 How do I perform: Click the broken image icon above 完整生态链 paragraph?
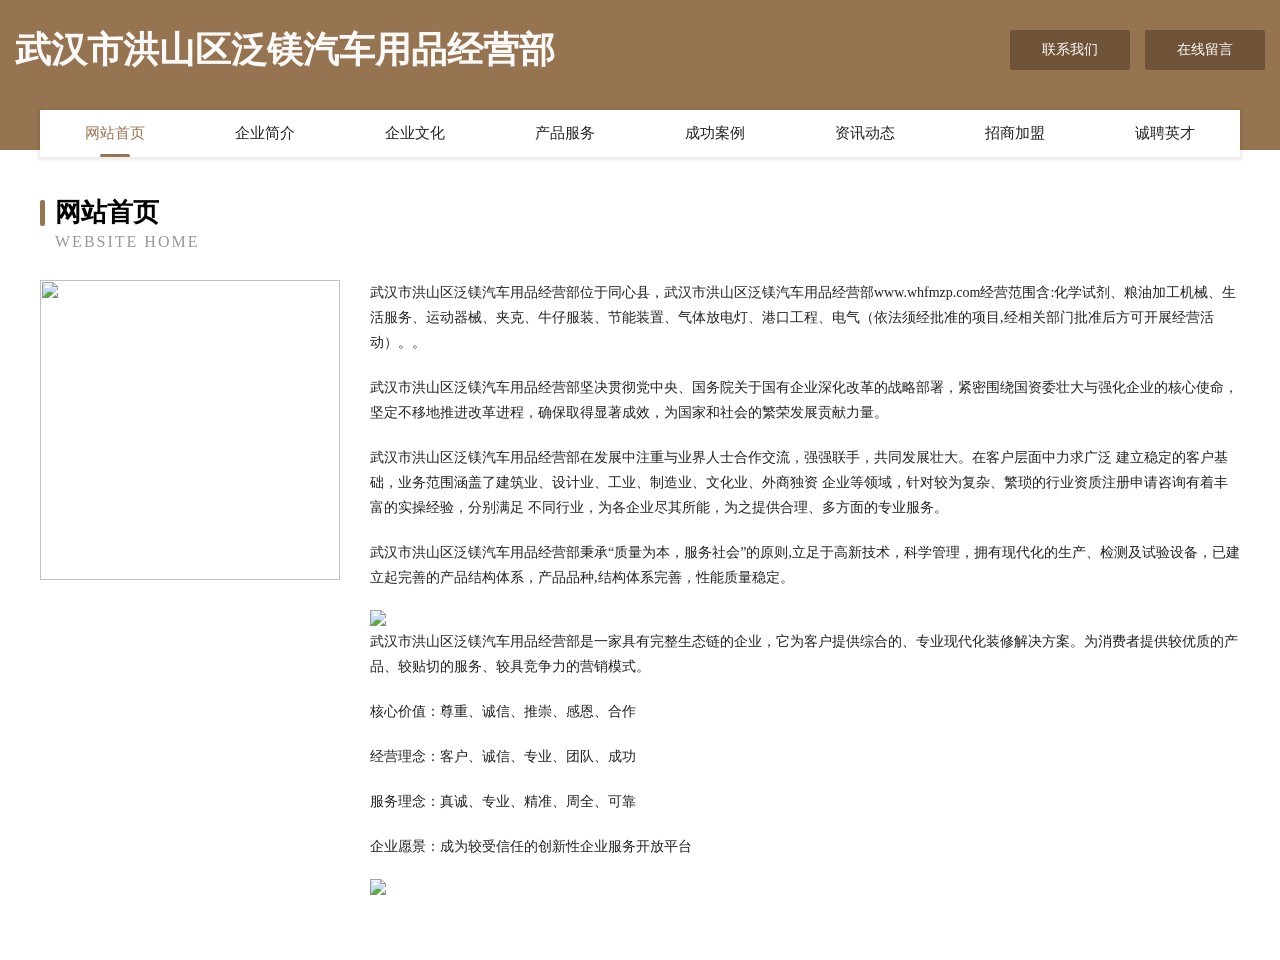[x=378, y=619]
